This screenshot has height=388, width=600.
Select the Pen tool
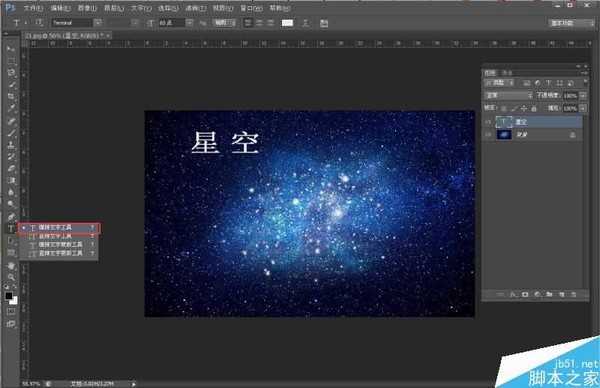coord(11,217)
